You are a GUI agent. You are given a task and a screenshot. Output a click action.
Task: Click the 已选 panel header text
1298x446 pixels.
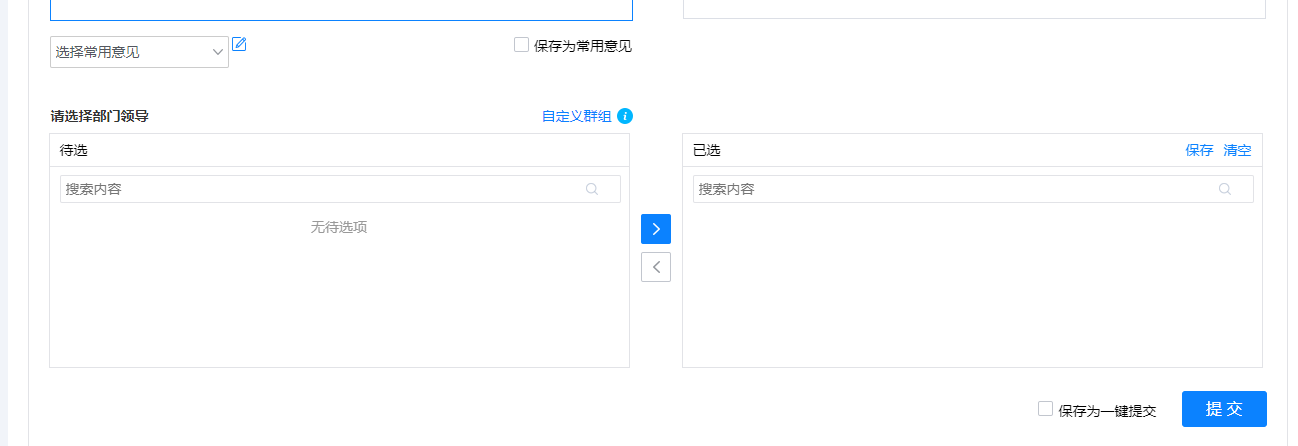pyautogui.click(x=706, y=150)
